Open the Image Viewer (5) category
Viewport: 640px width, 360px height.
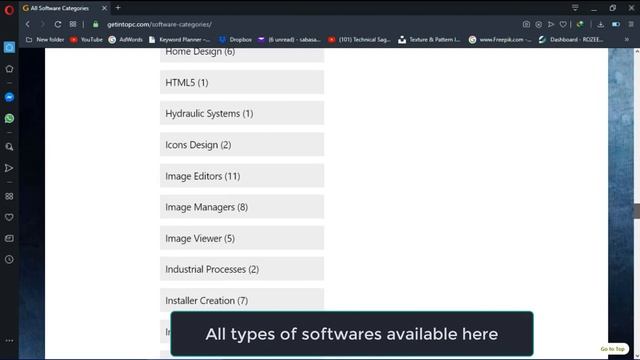tap(242, 238)
